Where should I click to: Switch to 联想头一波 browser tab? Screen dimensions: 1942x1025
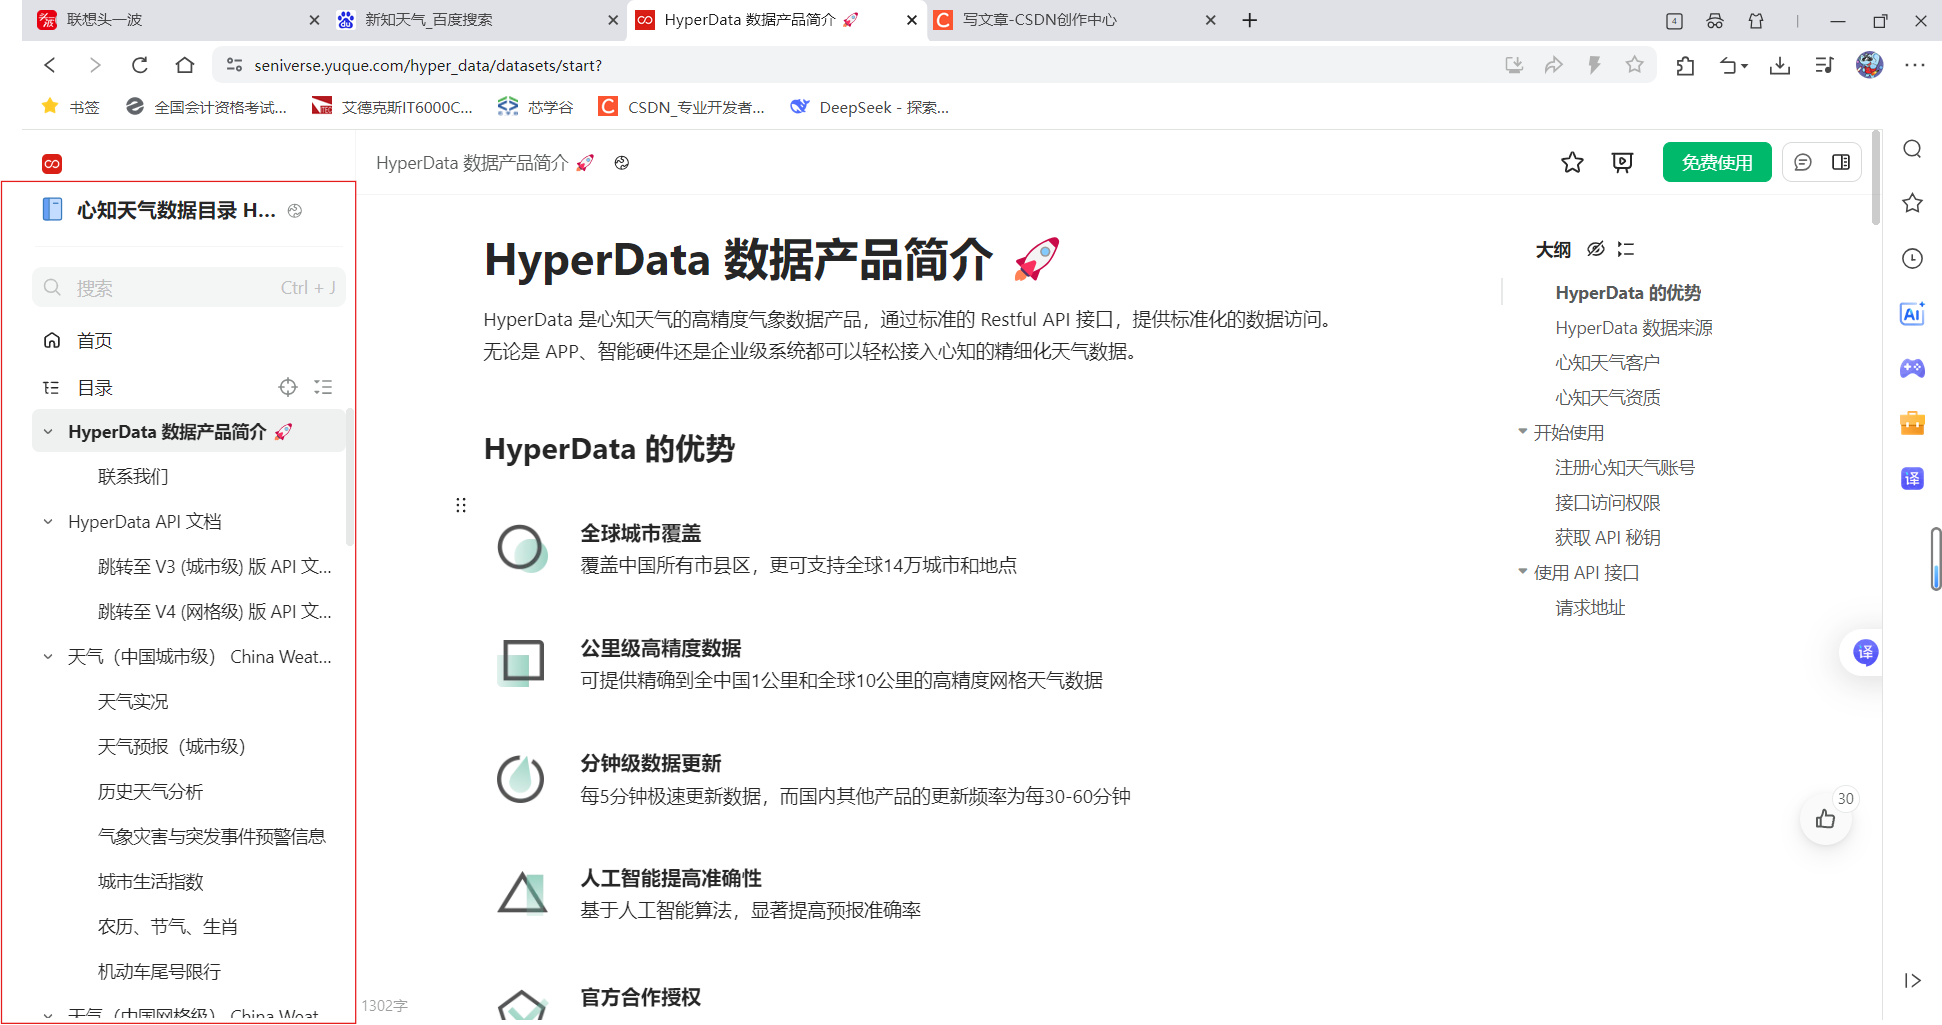[176, 20]
